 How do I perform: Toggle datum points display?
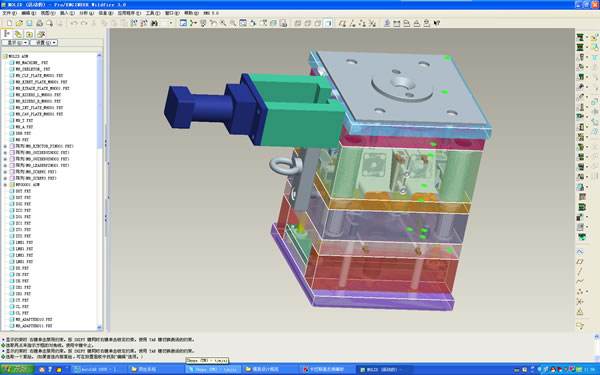362,23
